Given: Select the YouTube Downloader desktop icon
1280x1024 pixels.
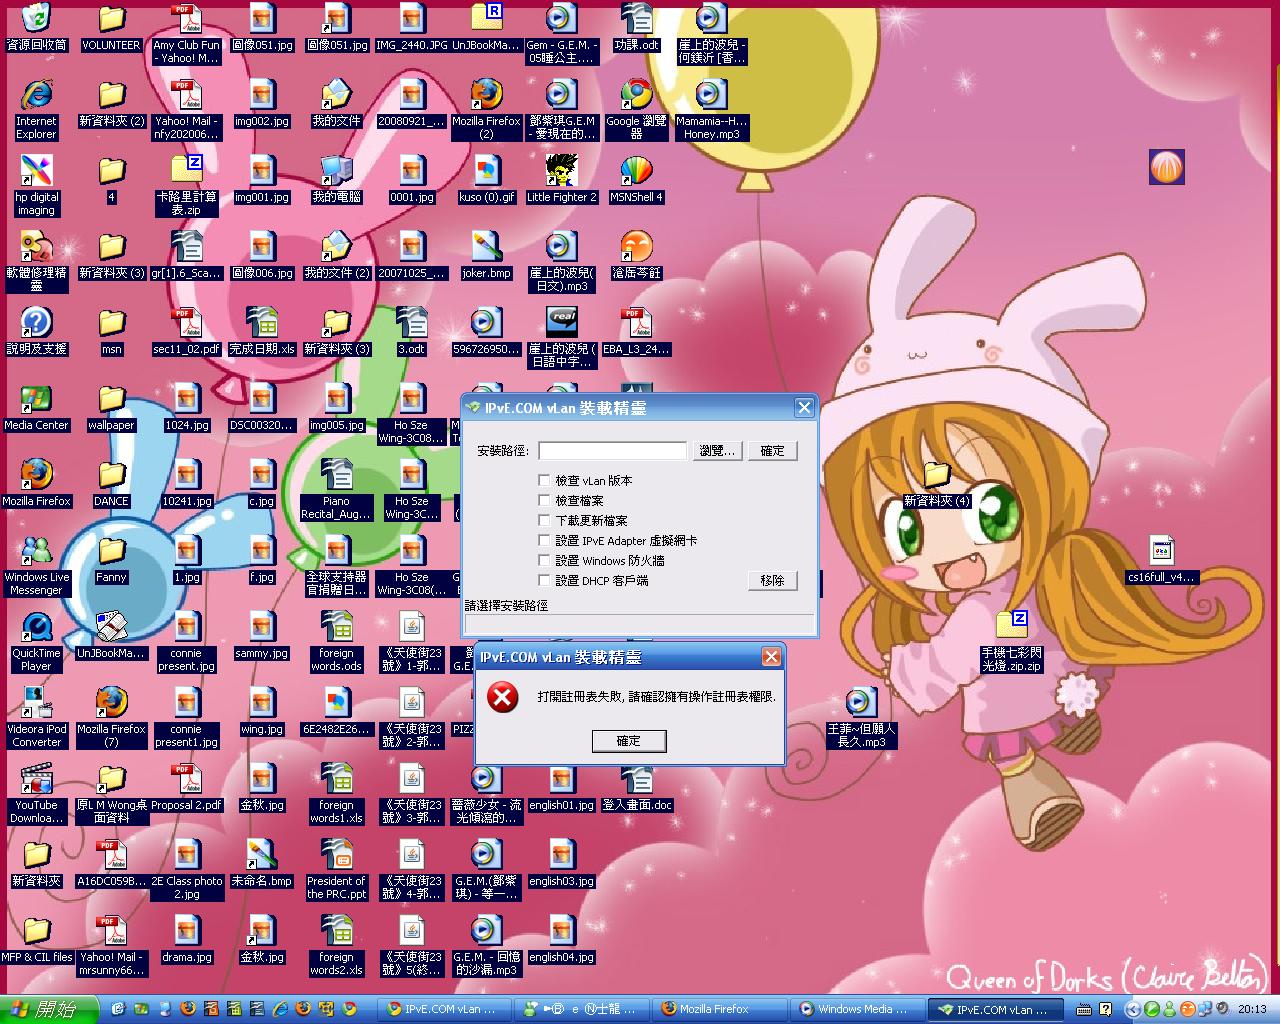Looking at the screenshot, I should click(x=36, y=793).
